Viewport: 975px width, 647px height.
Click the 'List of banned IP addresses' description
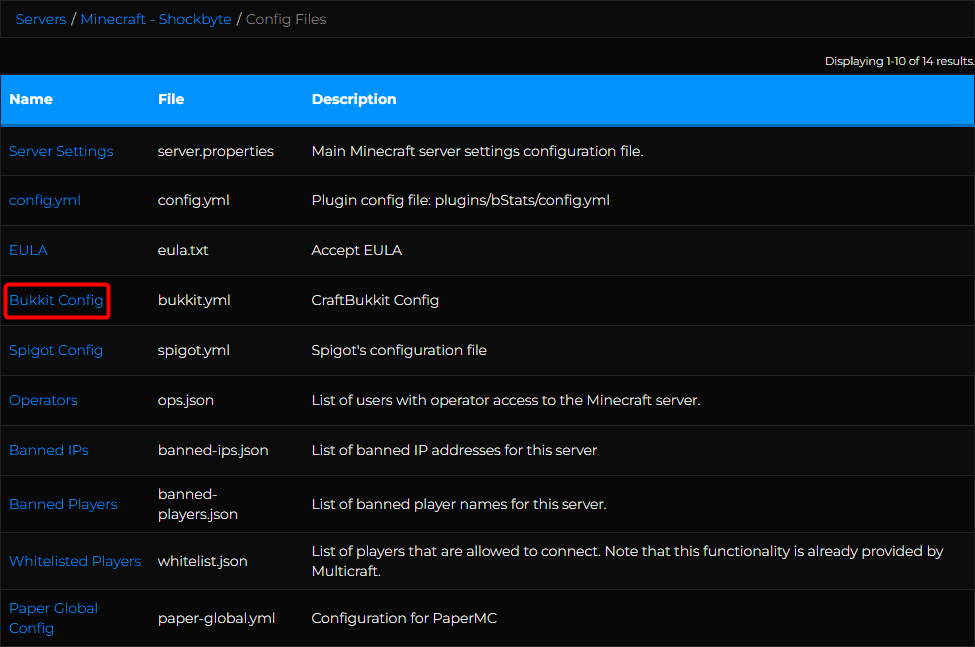click(x=455, y=450)
